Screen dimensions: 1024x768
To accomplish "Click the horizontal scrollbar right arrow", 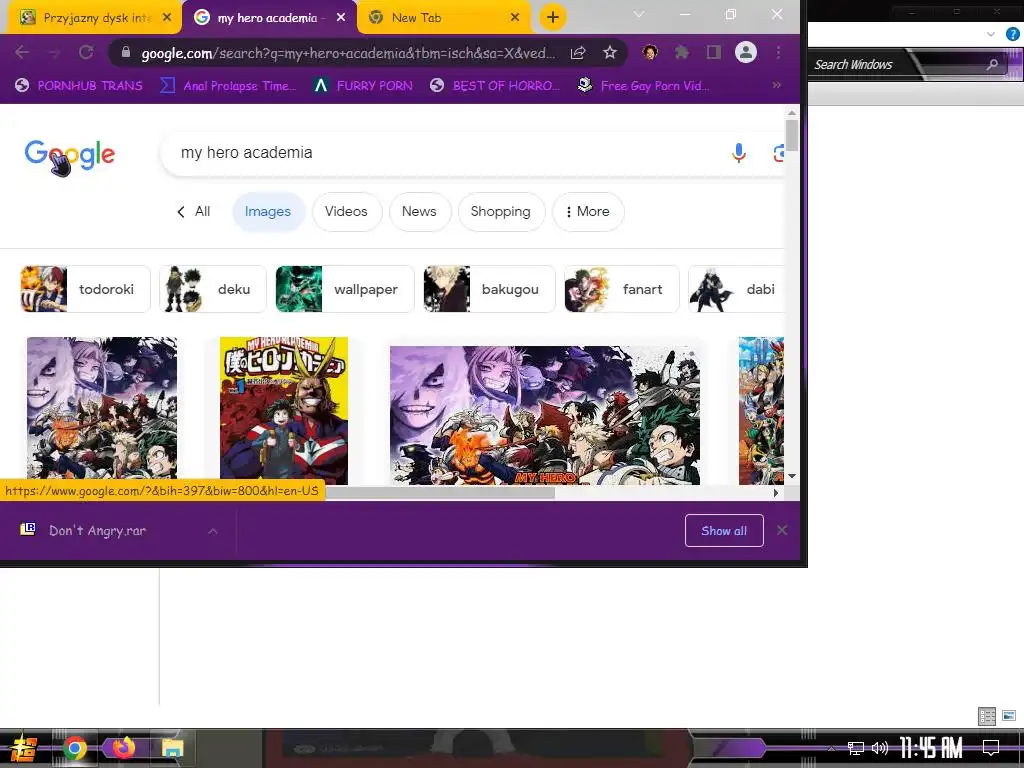I will point(776,493).
